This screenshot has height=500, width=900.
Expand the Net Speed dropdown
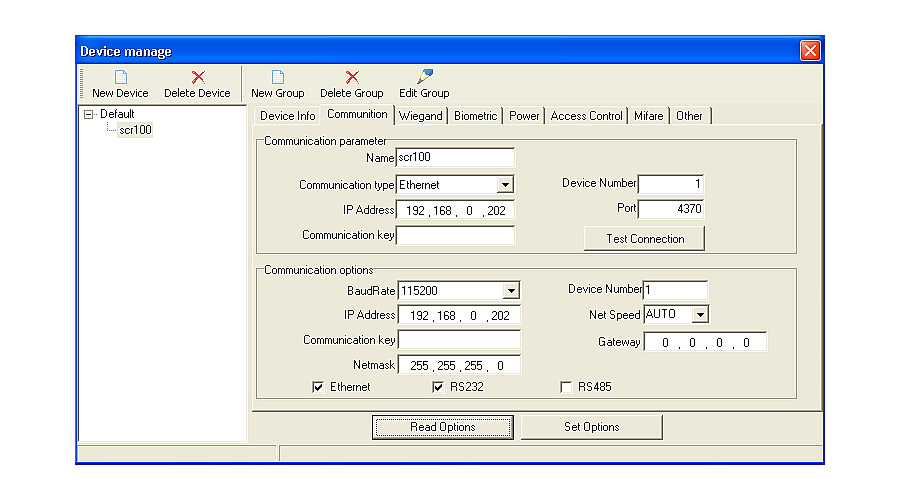click(700, 315)
